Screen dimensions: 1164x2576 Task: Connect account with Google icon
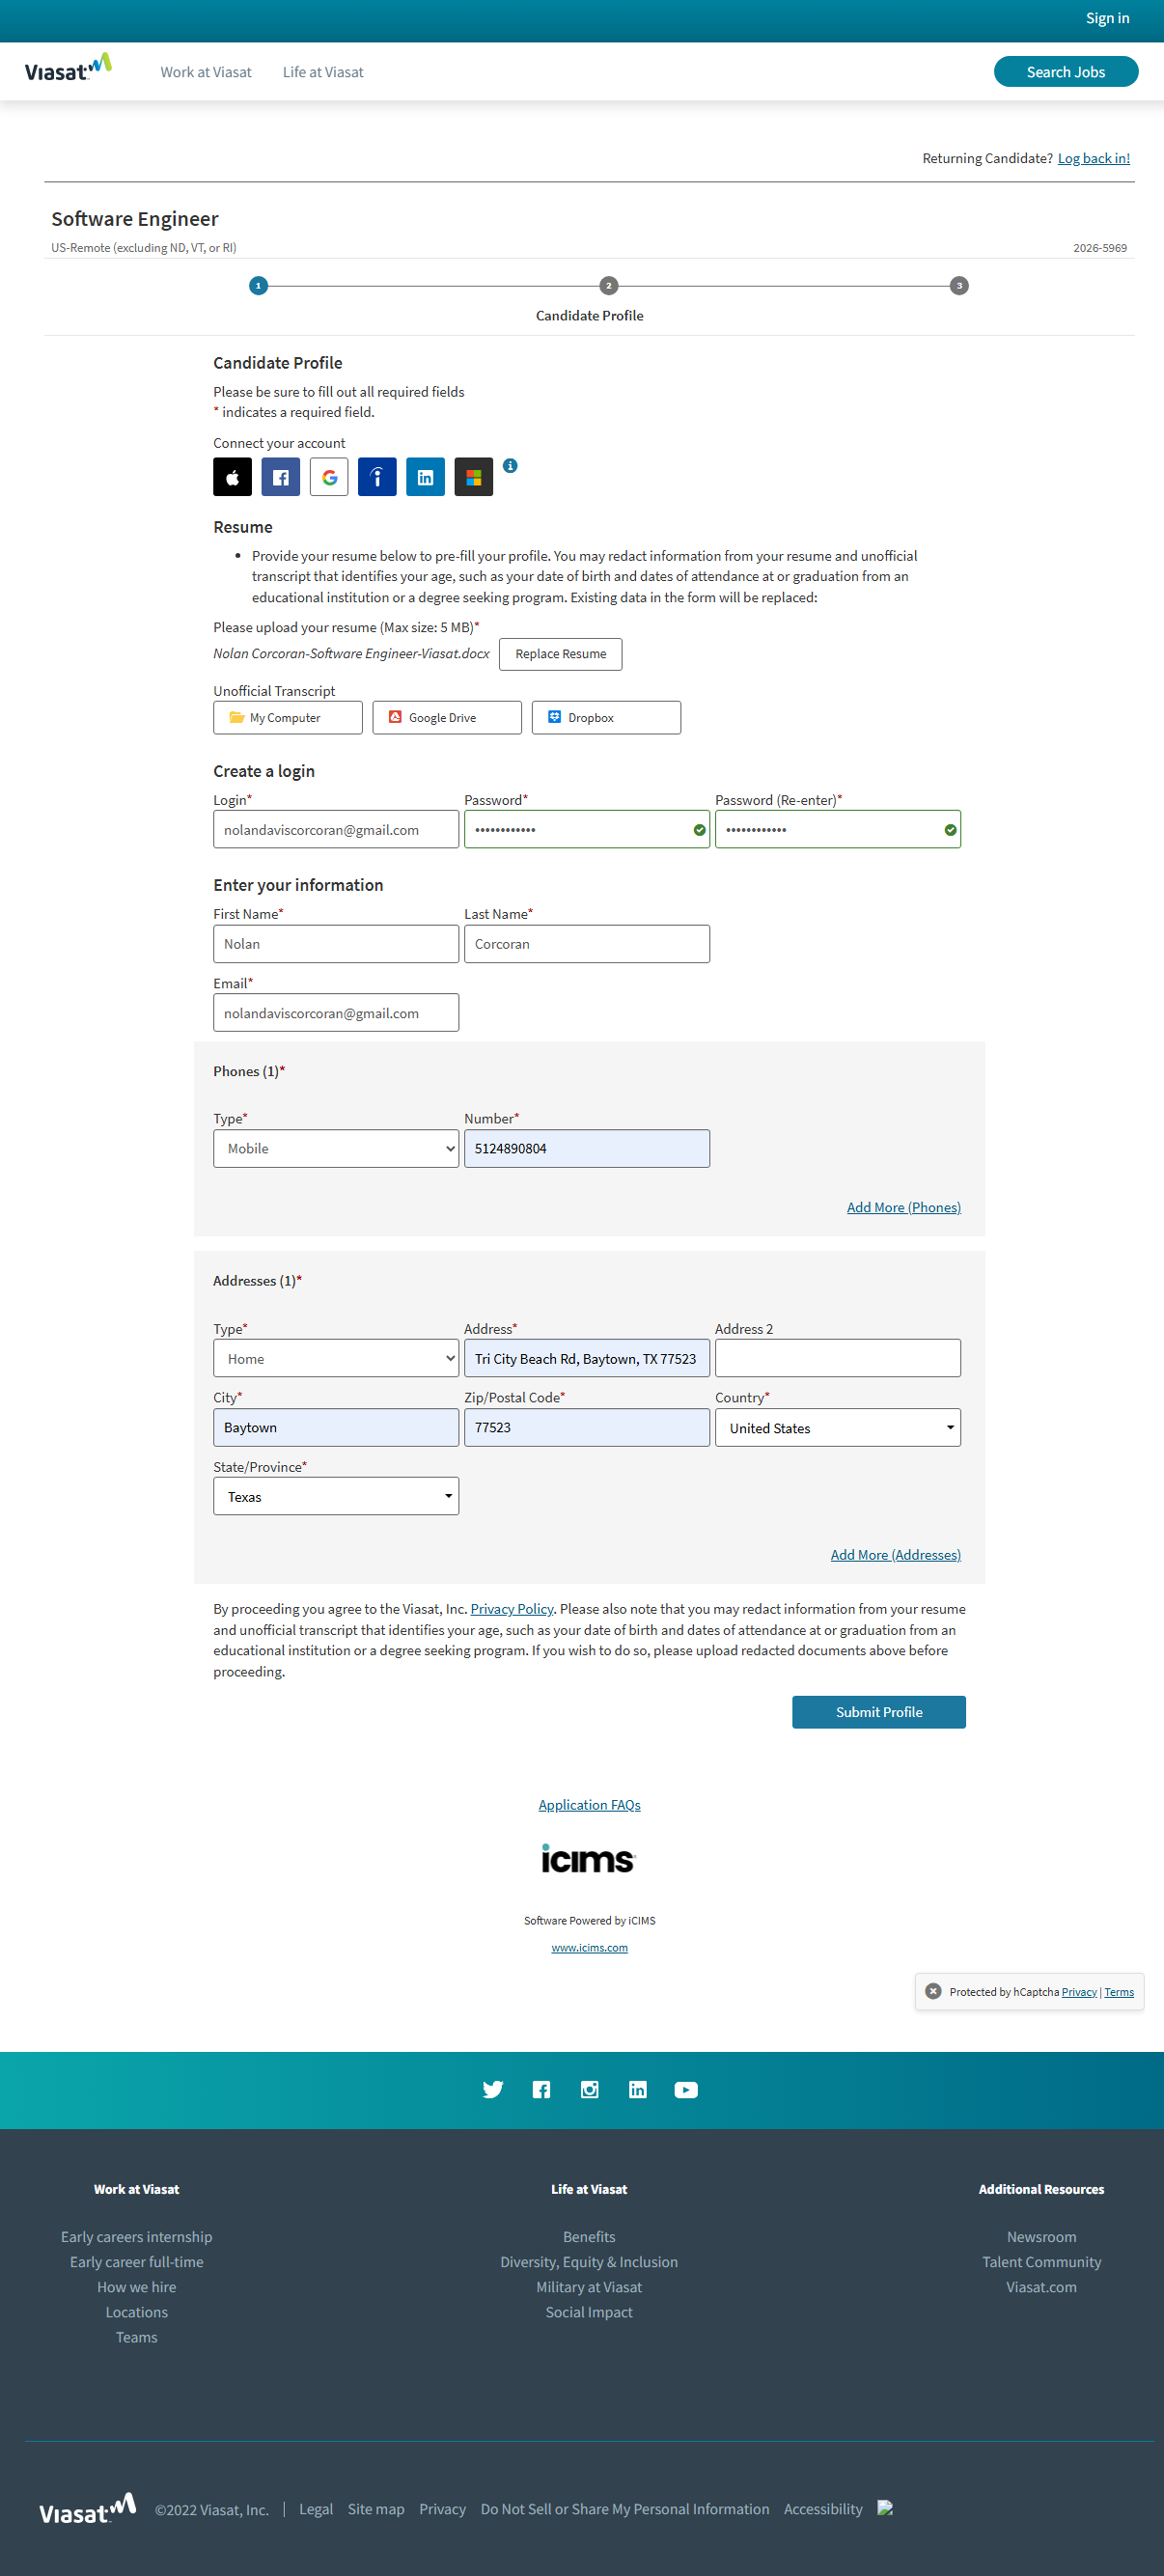(x=329, y=477)
